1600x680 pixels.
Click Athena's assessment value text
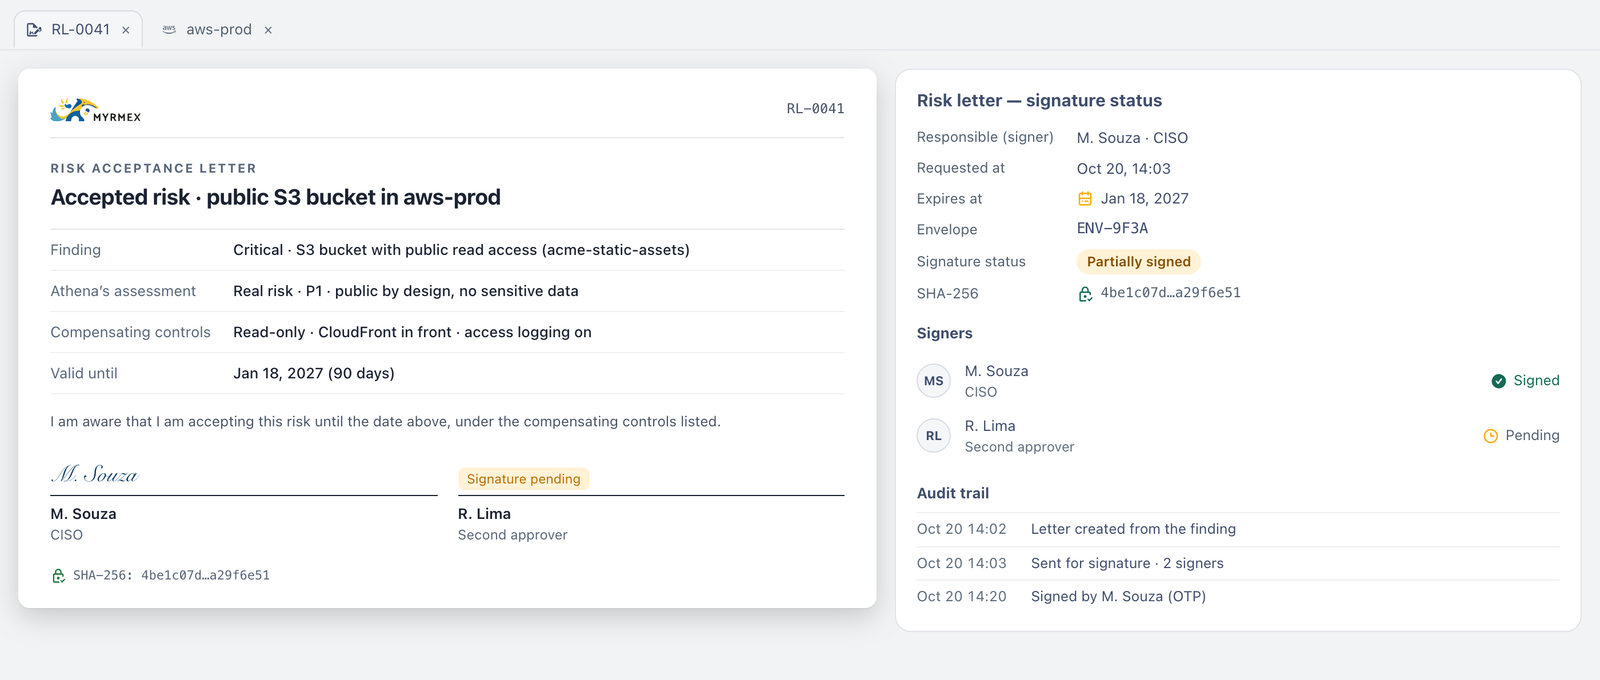click(406, 291)
